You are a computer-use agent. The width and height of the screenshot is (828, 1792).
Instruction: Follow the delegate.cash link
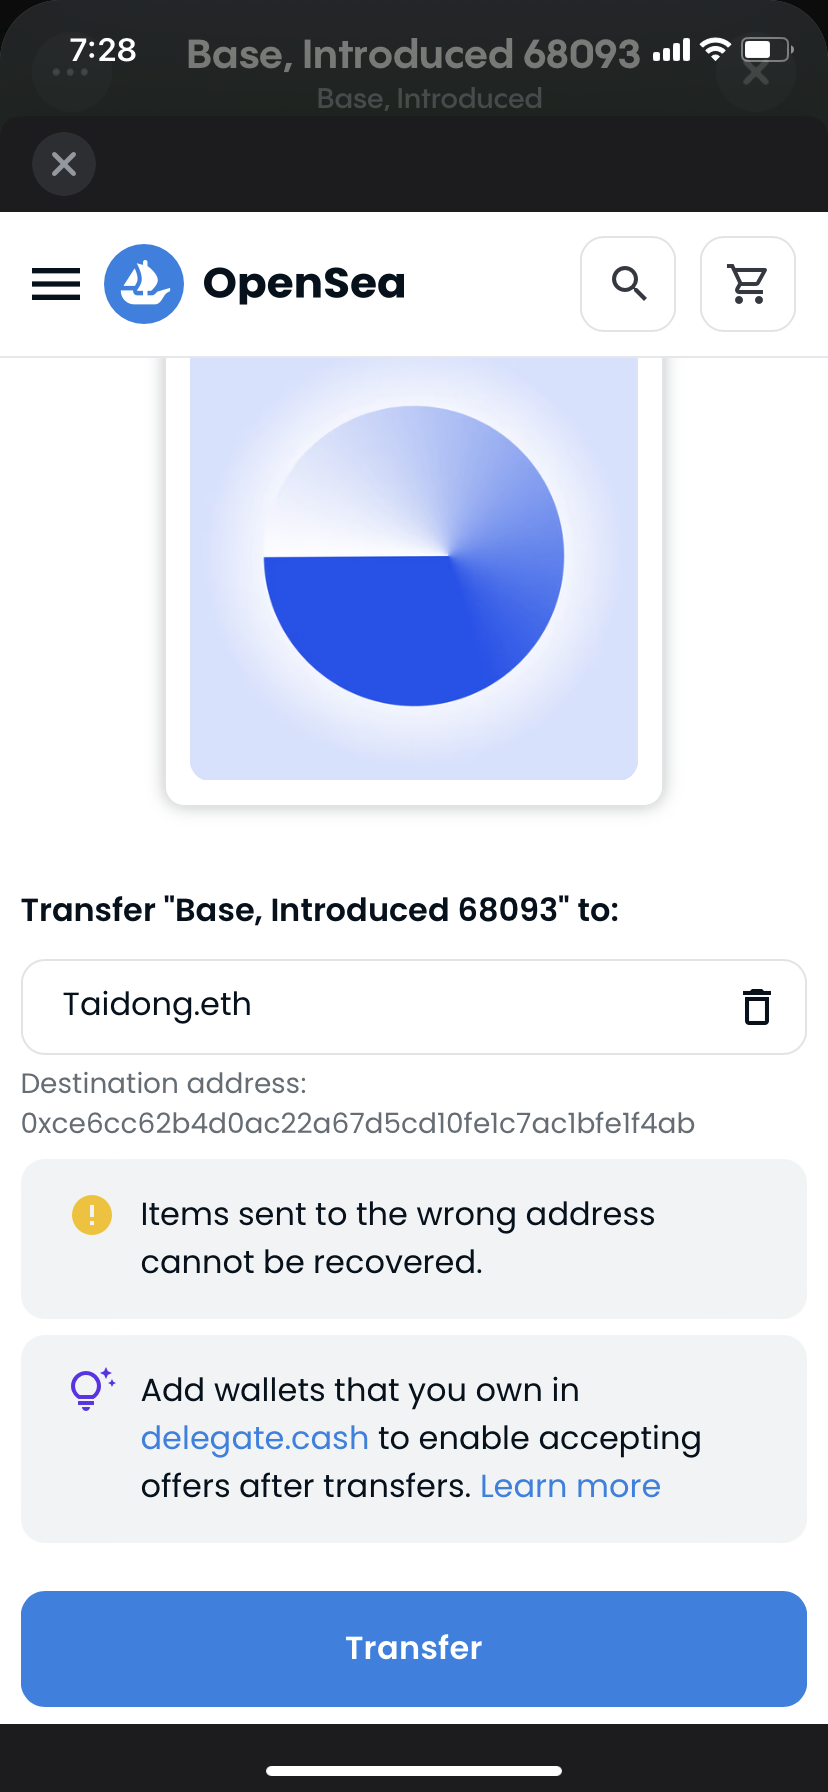(x=255, y=1438)
